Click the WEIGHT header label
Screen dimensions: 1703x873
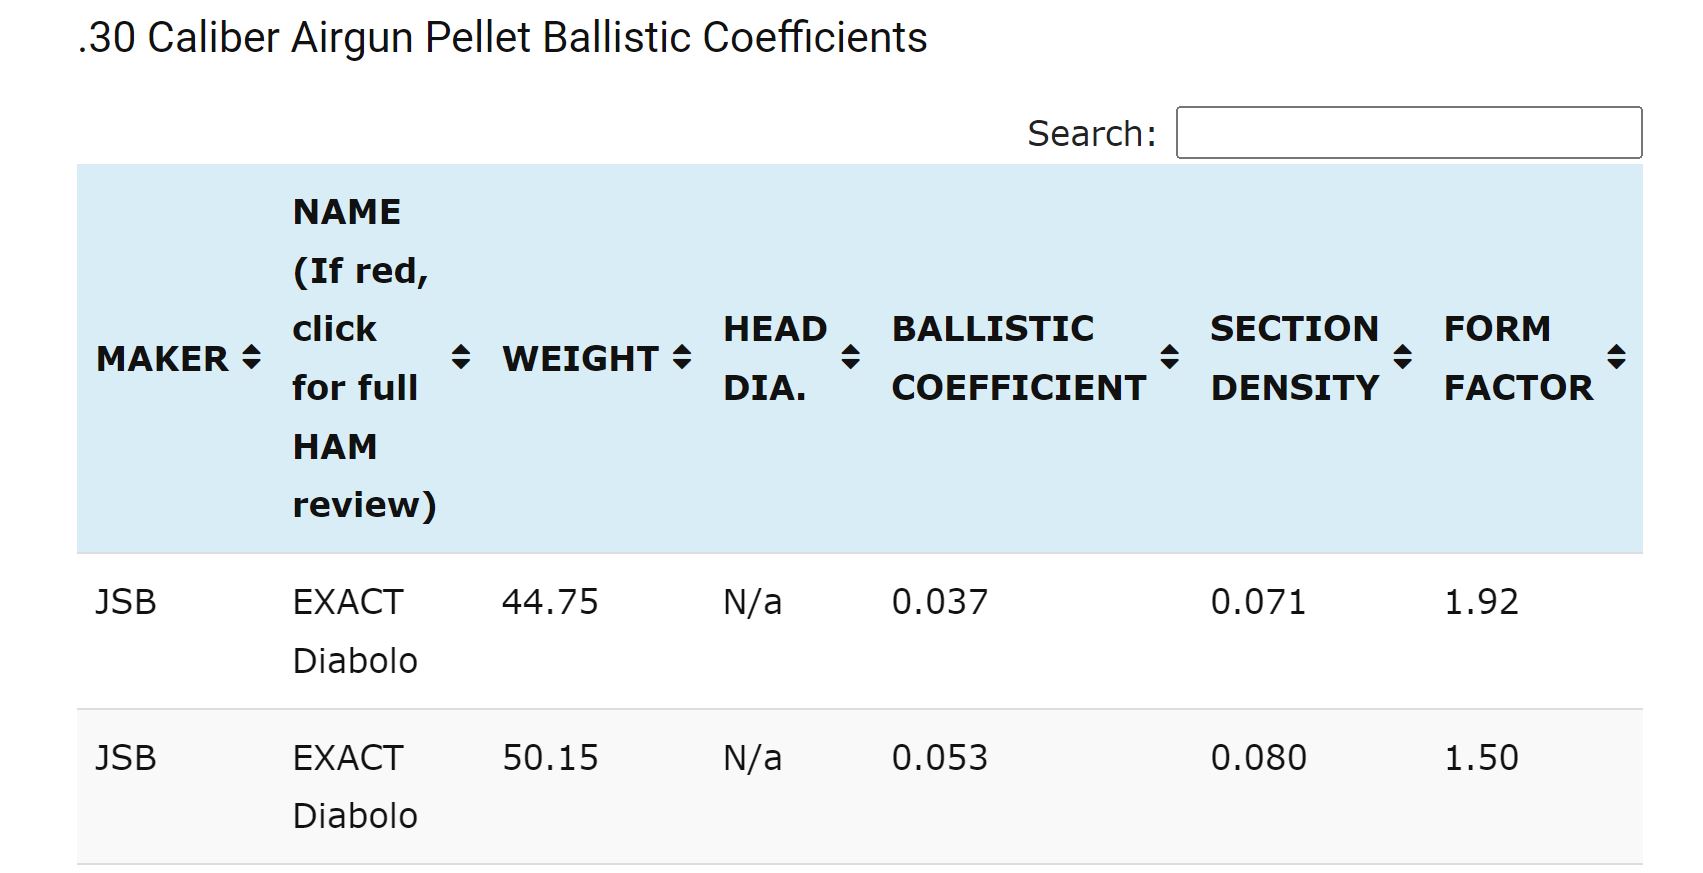point(580,359)
